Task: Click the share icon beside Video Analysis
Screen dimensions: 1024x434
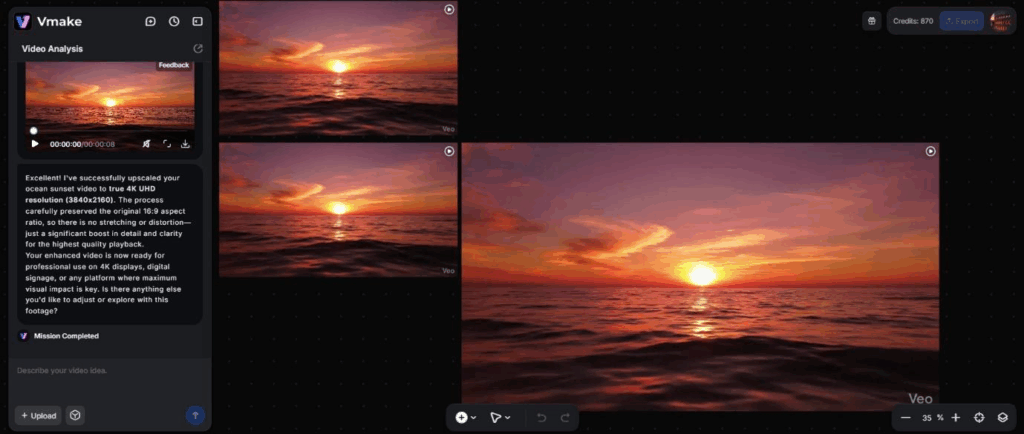Action: (197, 48)
